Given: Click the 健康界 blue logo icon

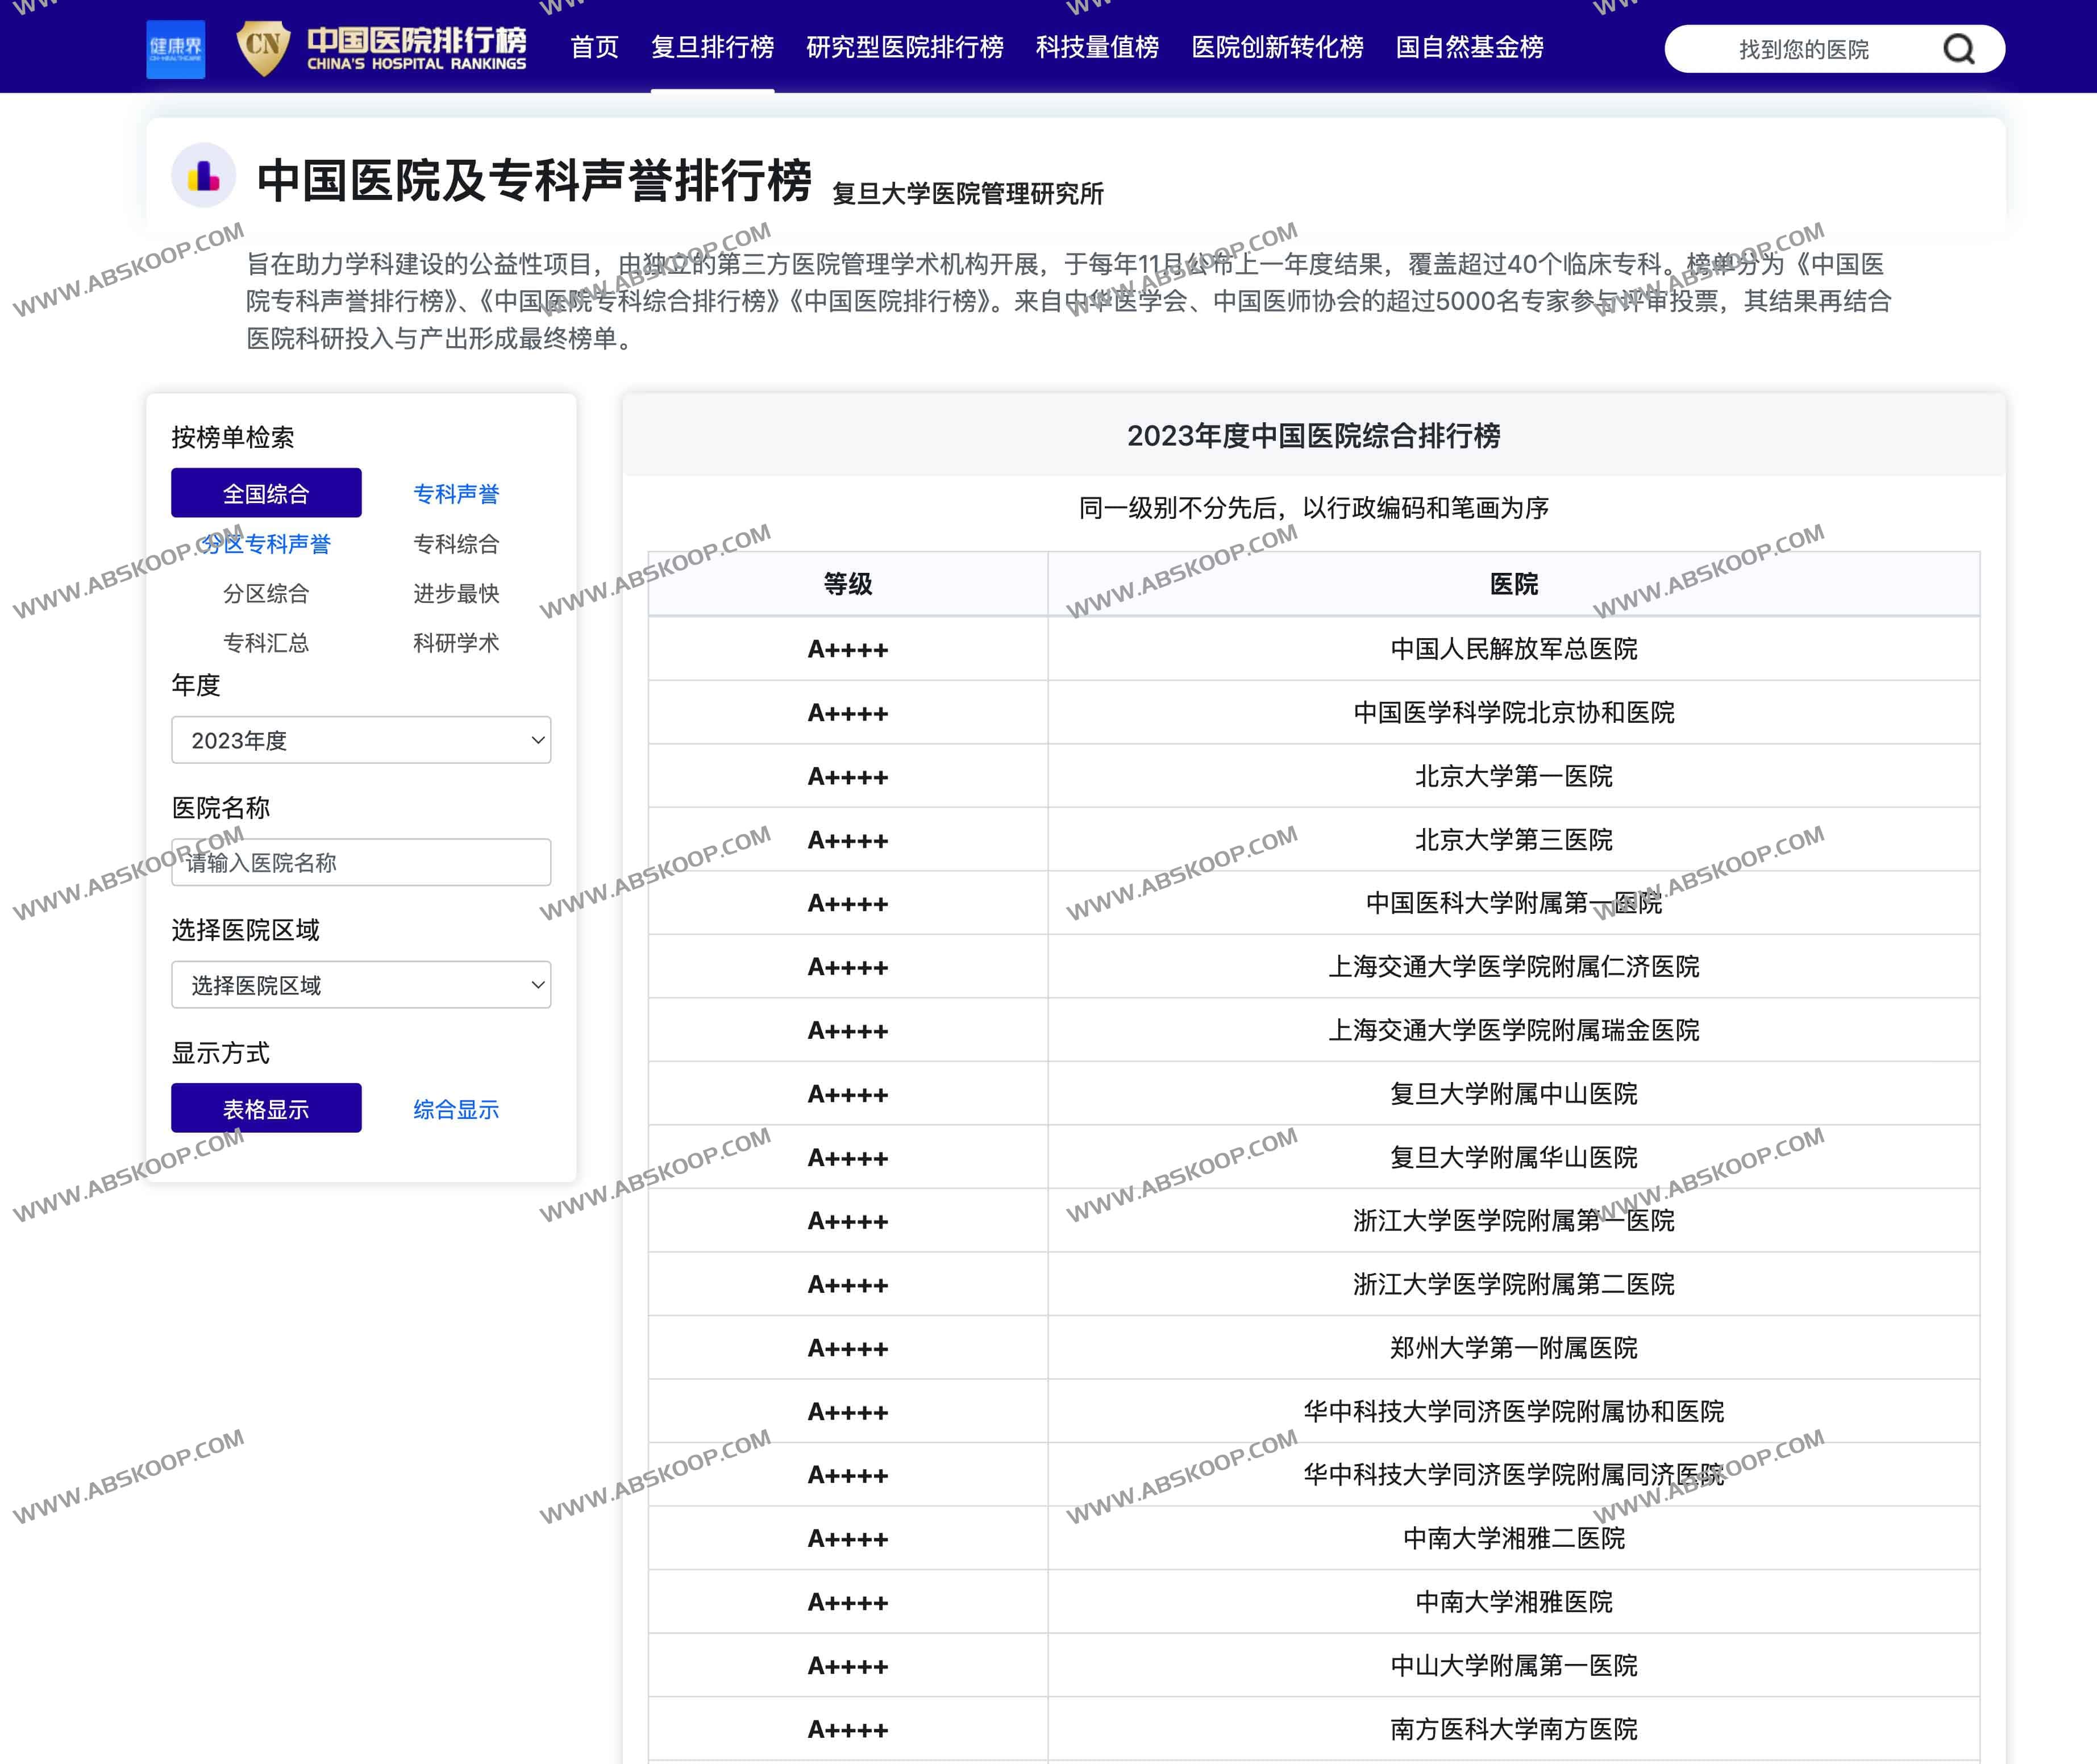Looking at the screenshot, I should pyautogui.click(x=175, y=48).
